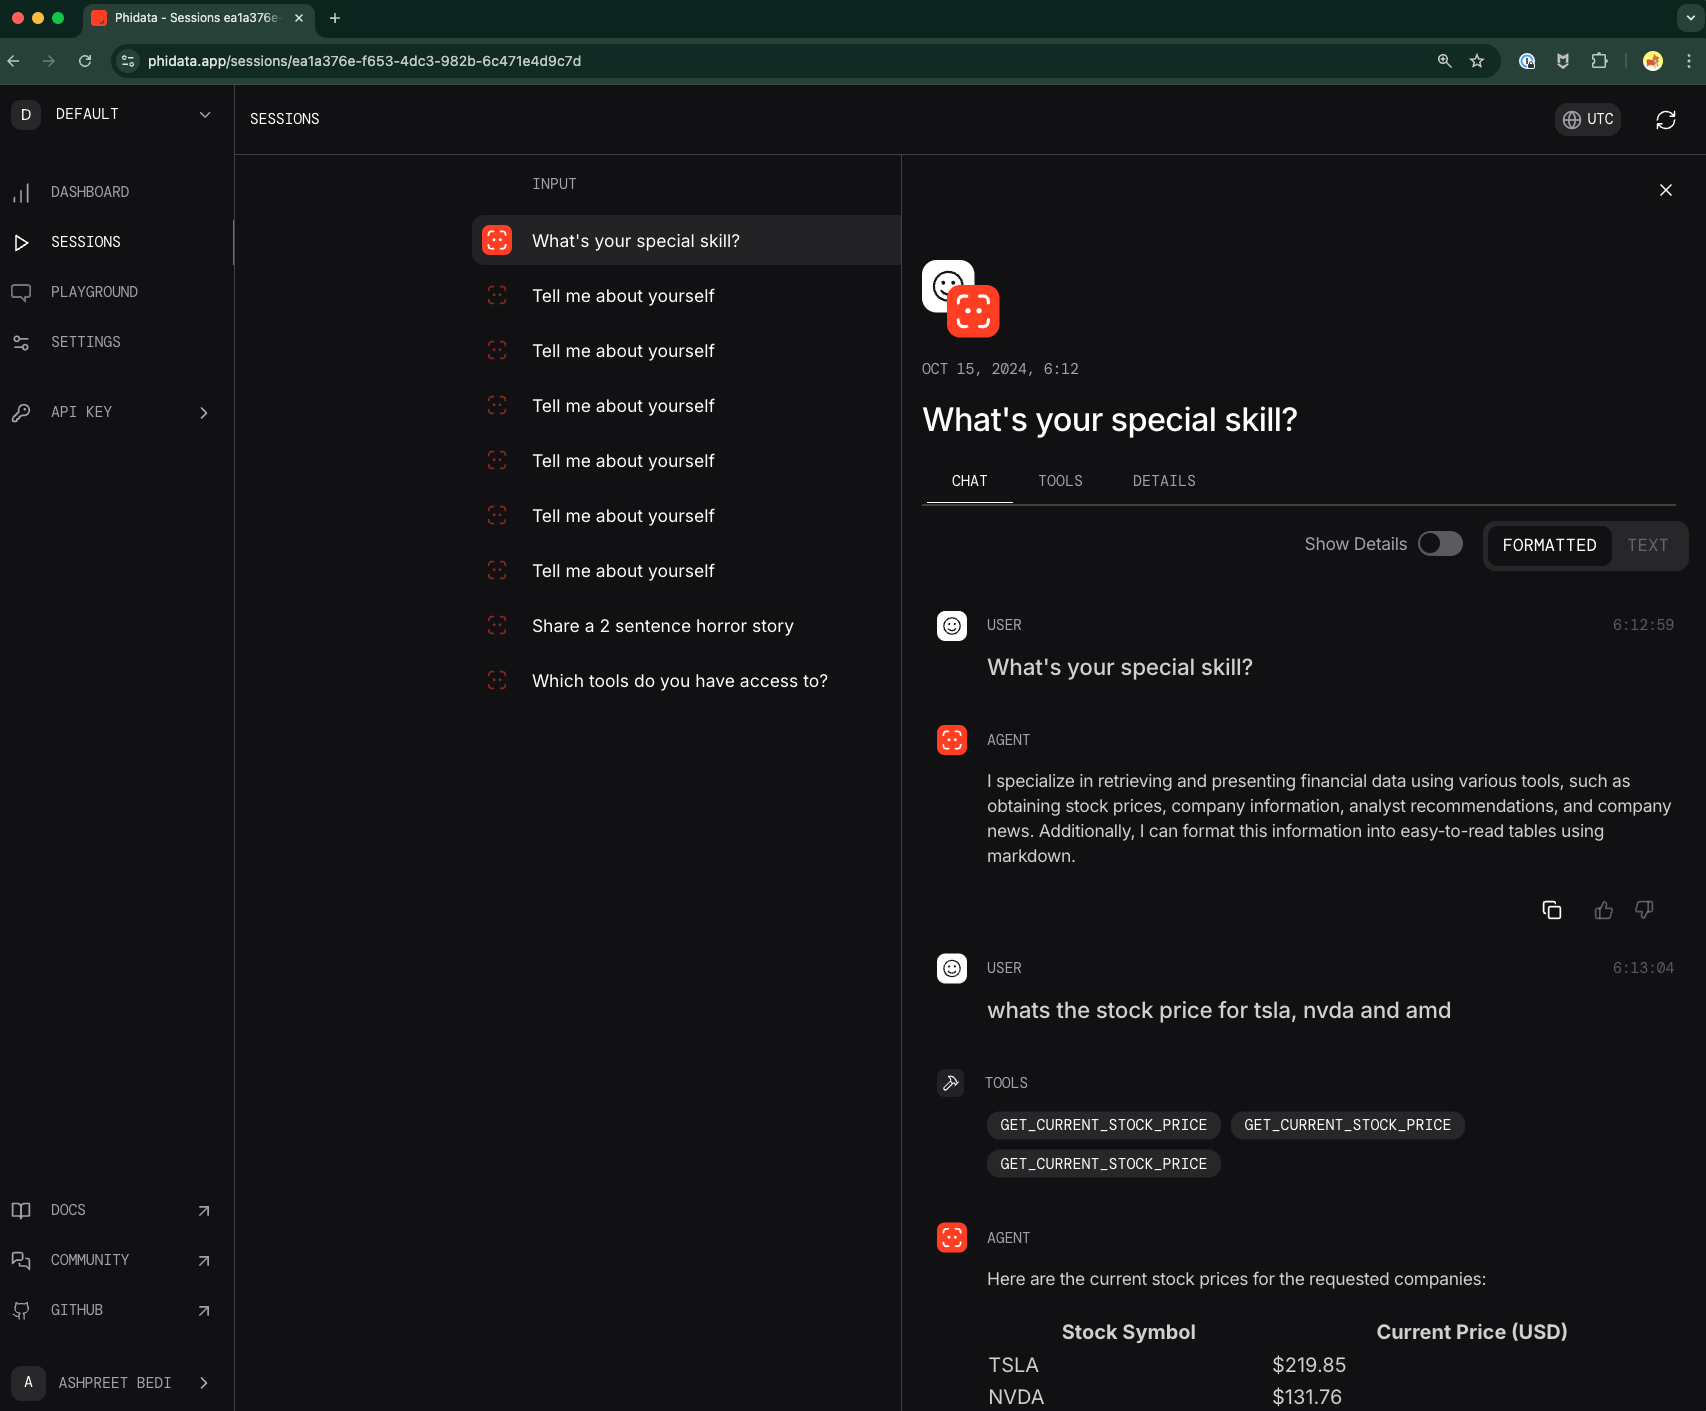The image size is (1706, 1411).
Task: Switch to the DETAILS tab
Action: point(1163,481)
